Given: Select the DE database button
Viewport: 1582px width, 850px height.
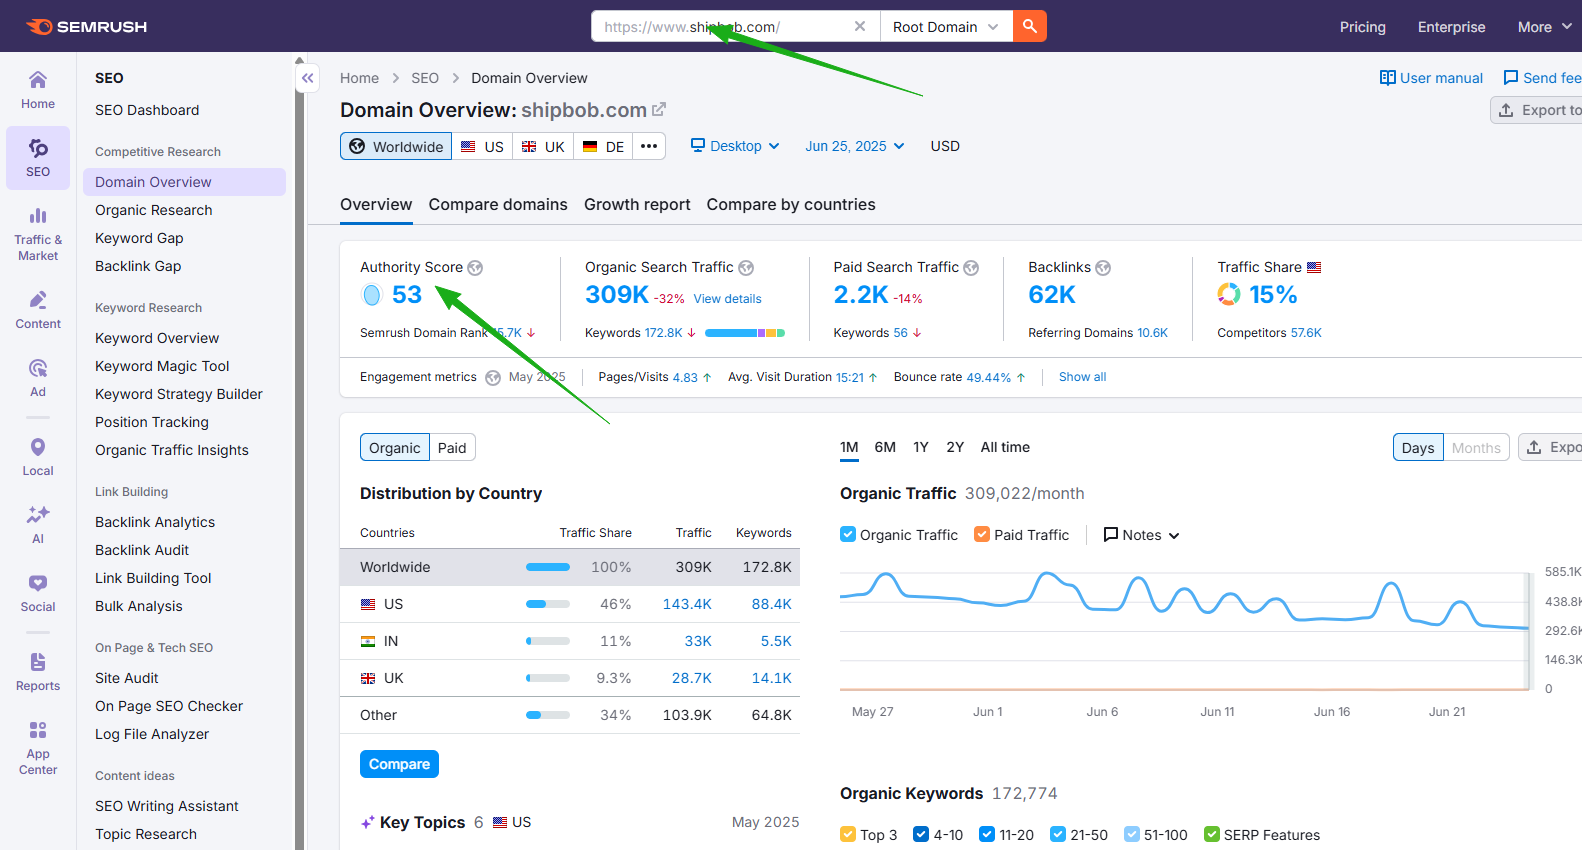Looking at the screenshot, I should tap(603, 146).
